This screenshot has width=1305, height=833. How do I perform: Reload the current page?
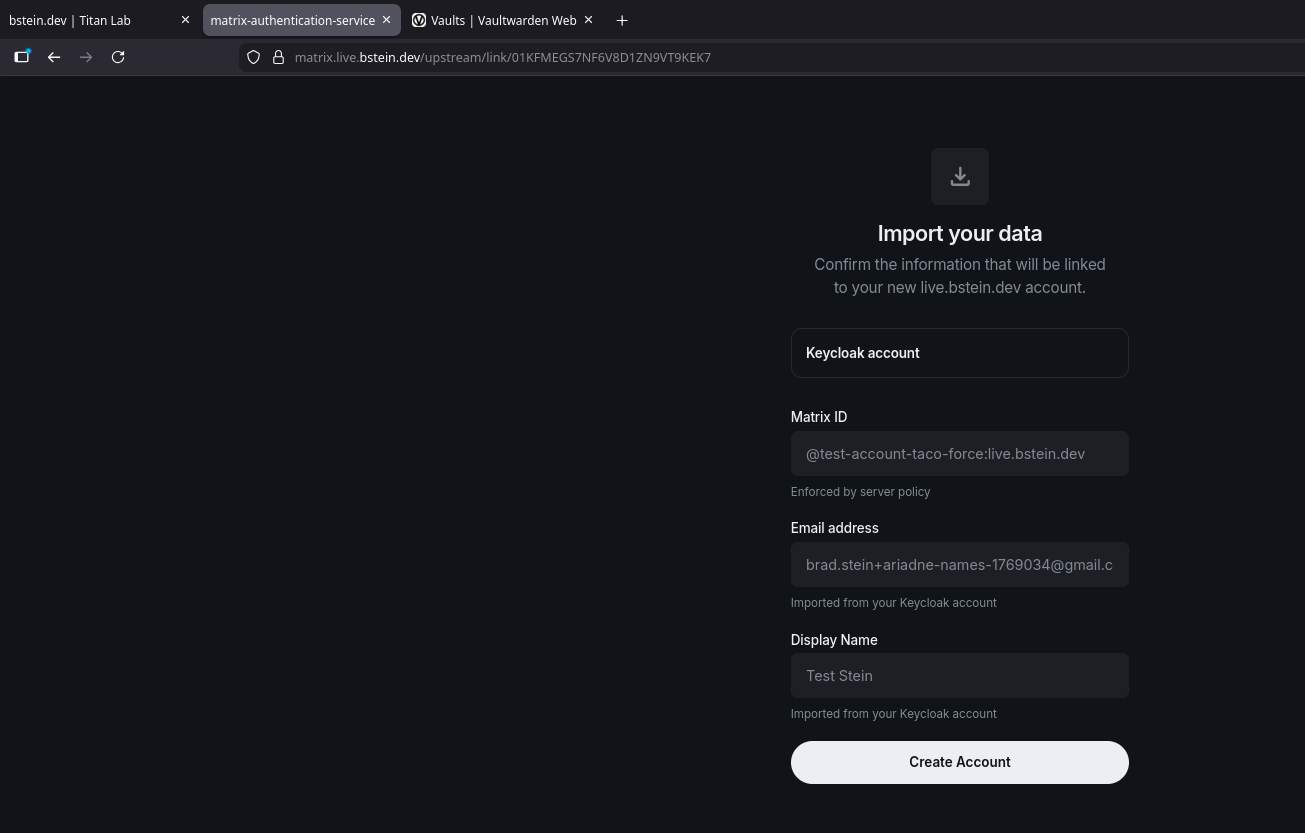pyautogui.click(x=118, y=57)
